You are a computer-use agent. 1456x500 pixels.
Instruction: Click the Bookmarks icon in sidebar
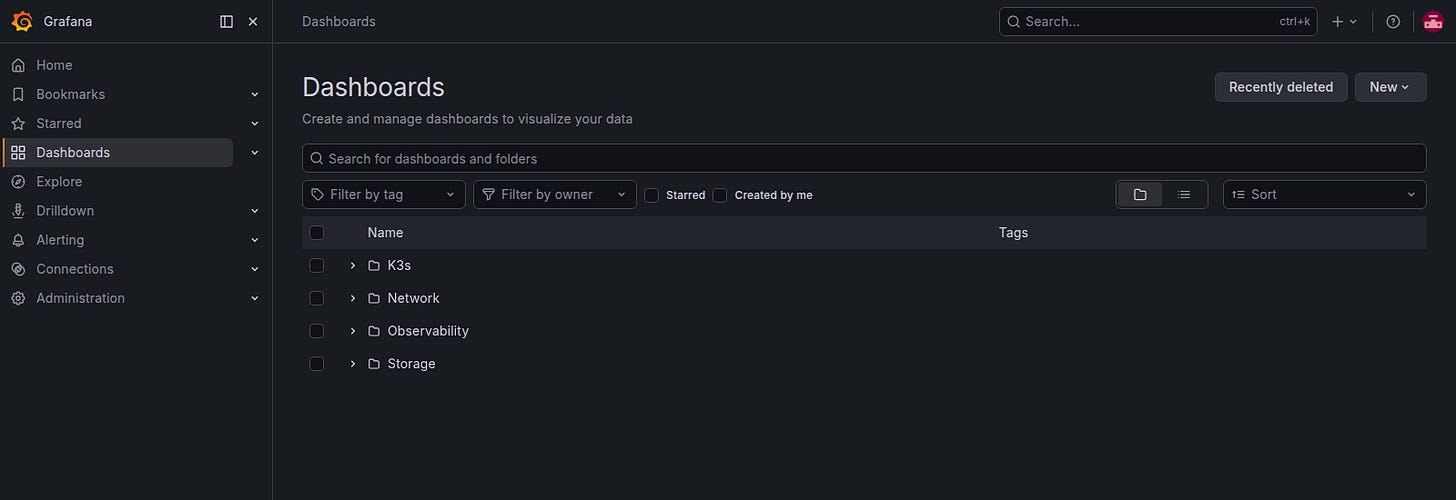[x=18, y=94]
